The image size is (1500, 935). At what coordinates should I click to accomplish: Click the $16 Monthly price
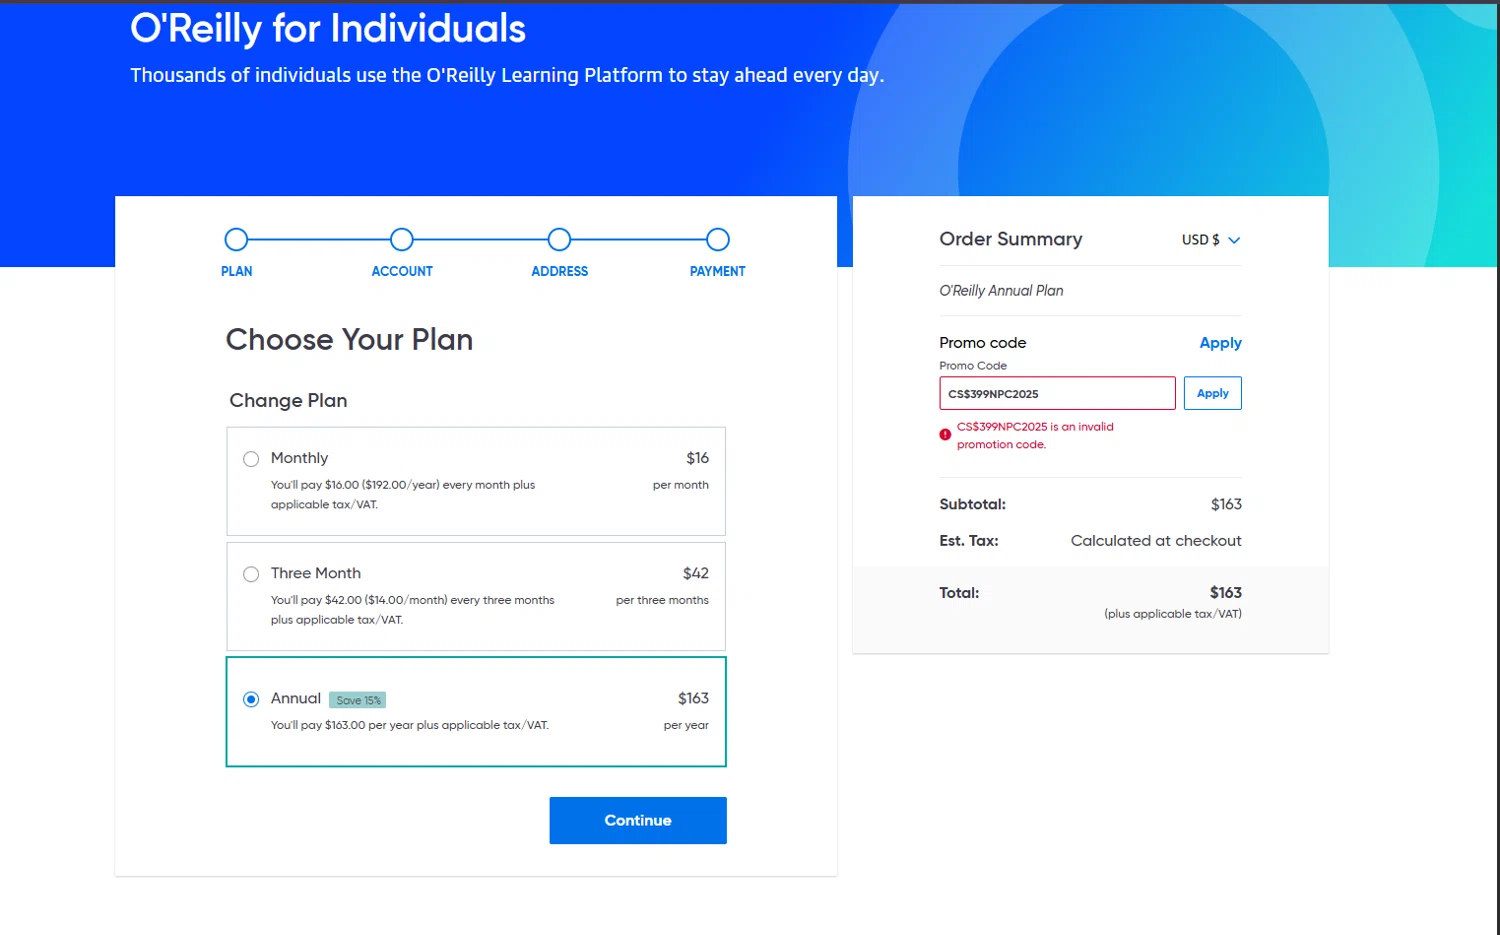pos(697,458)
